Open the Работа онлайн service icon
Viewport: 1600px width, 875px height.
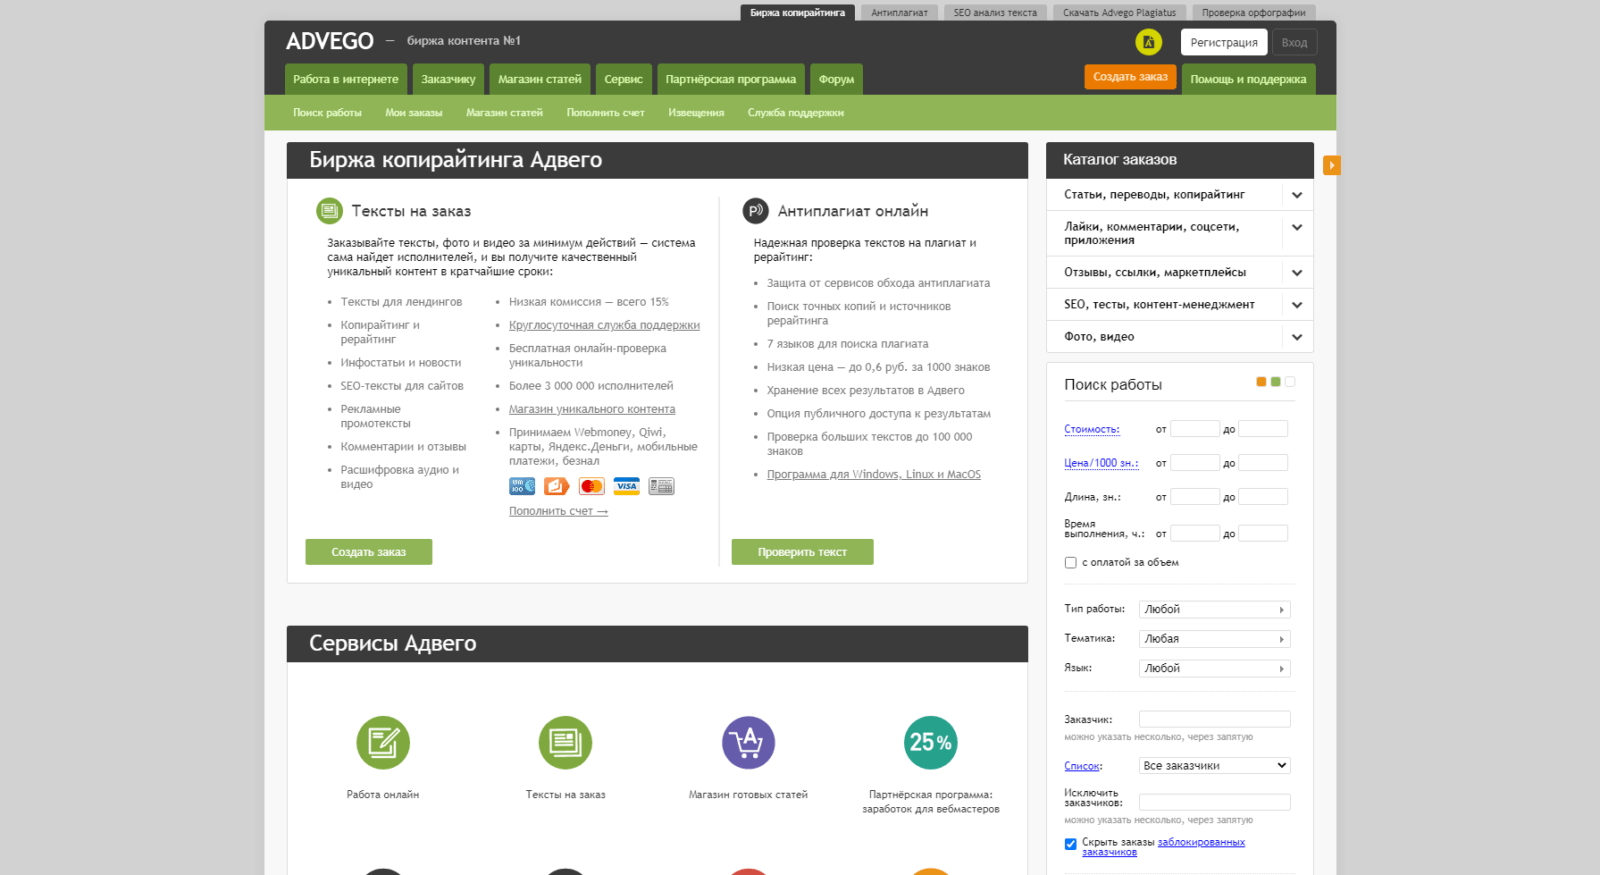coord(383,742)
